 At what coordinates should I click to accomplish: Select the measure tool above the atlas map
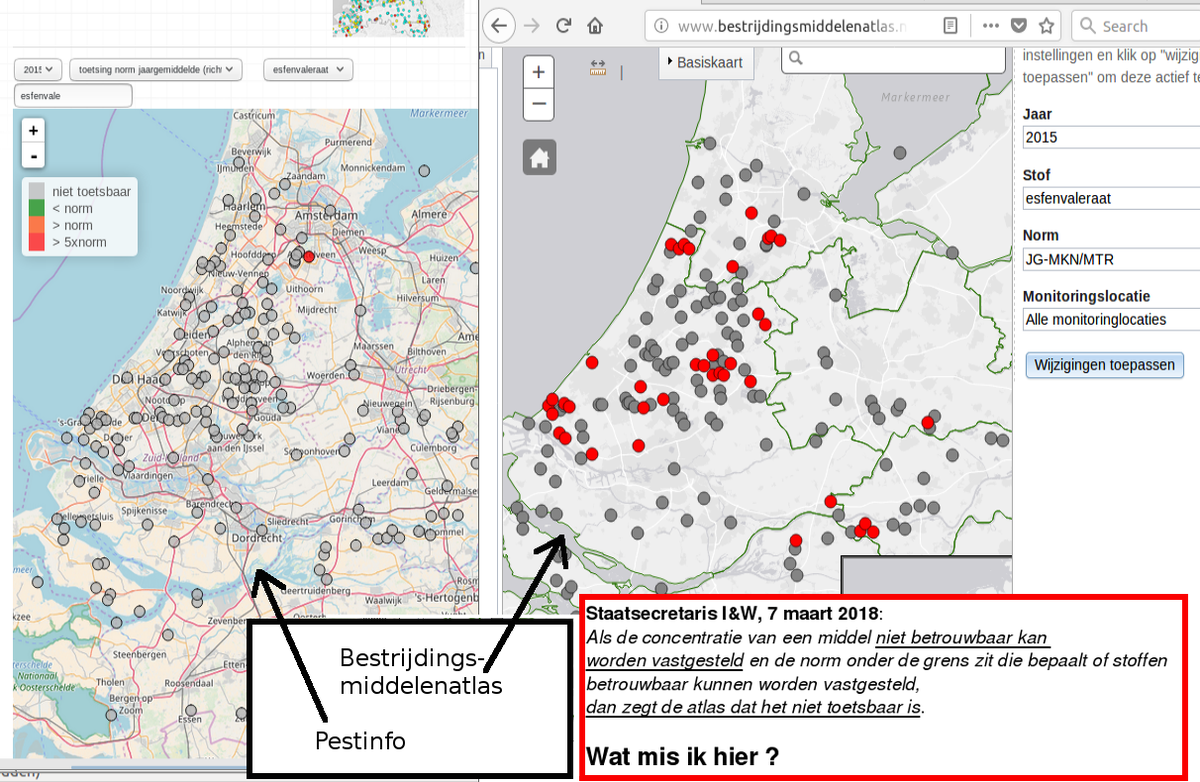click(597, 66)
